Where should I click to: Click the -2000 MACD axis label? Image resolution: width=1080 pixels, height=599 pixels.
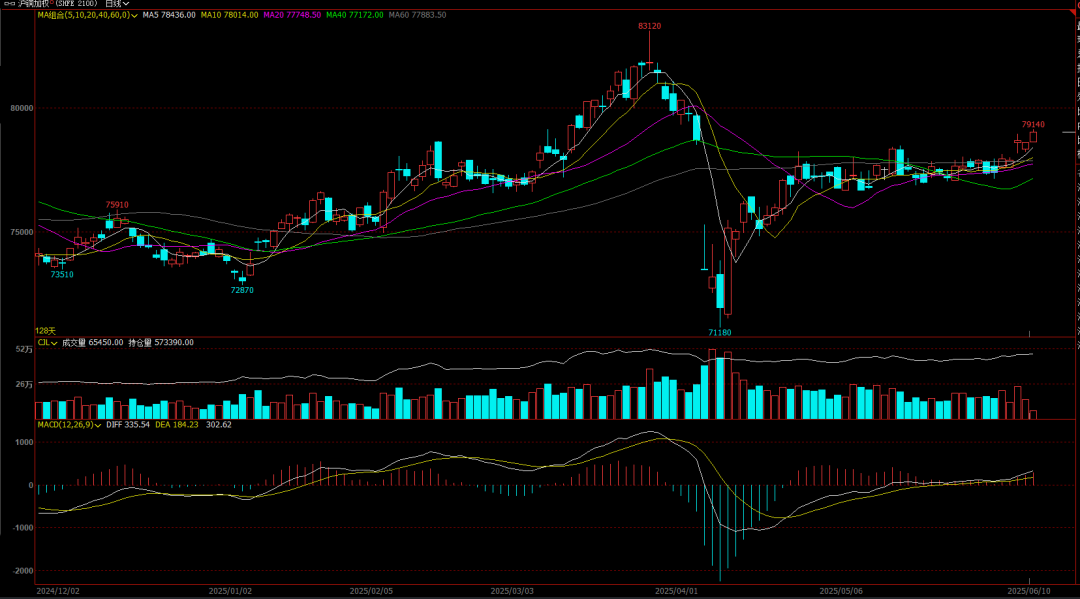(x=22, y=571)
